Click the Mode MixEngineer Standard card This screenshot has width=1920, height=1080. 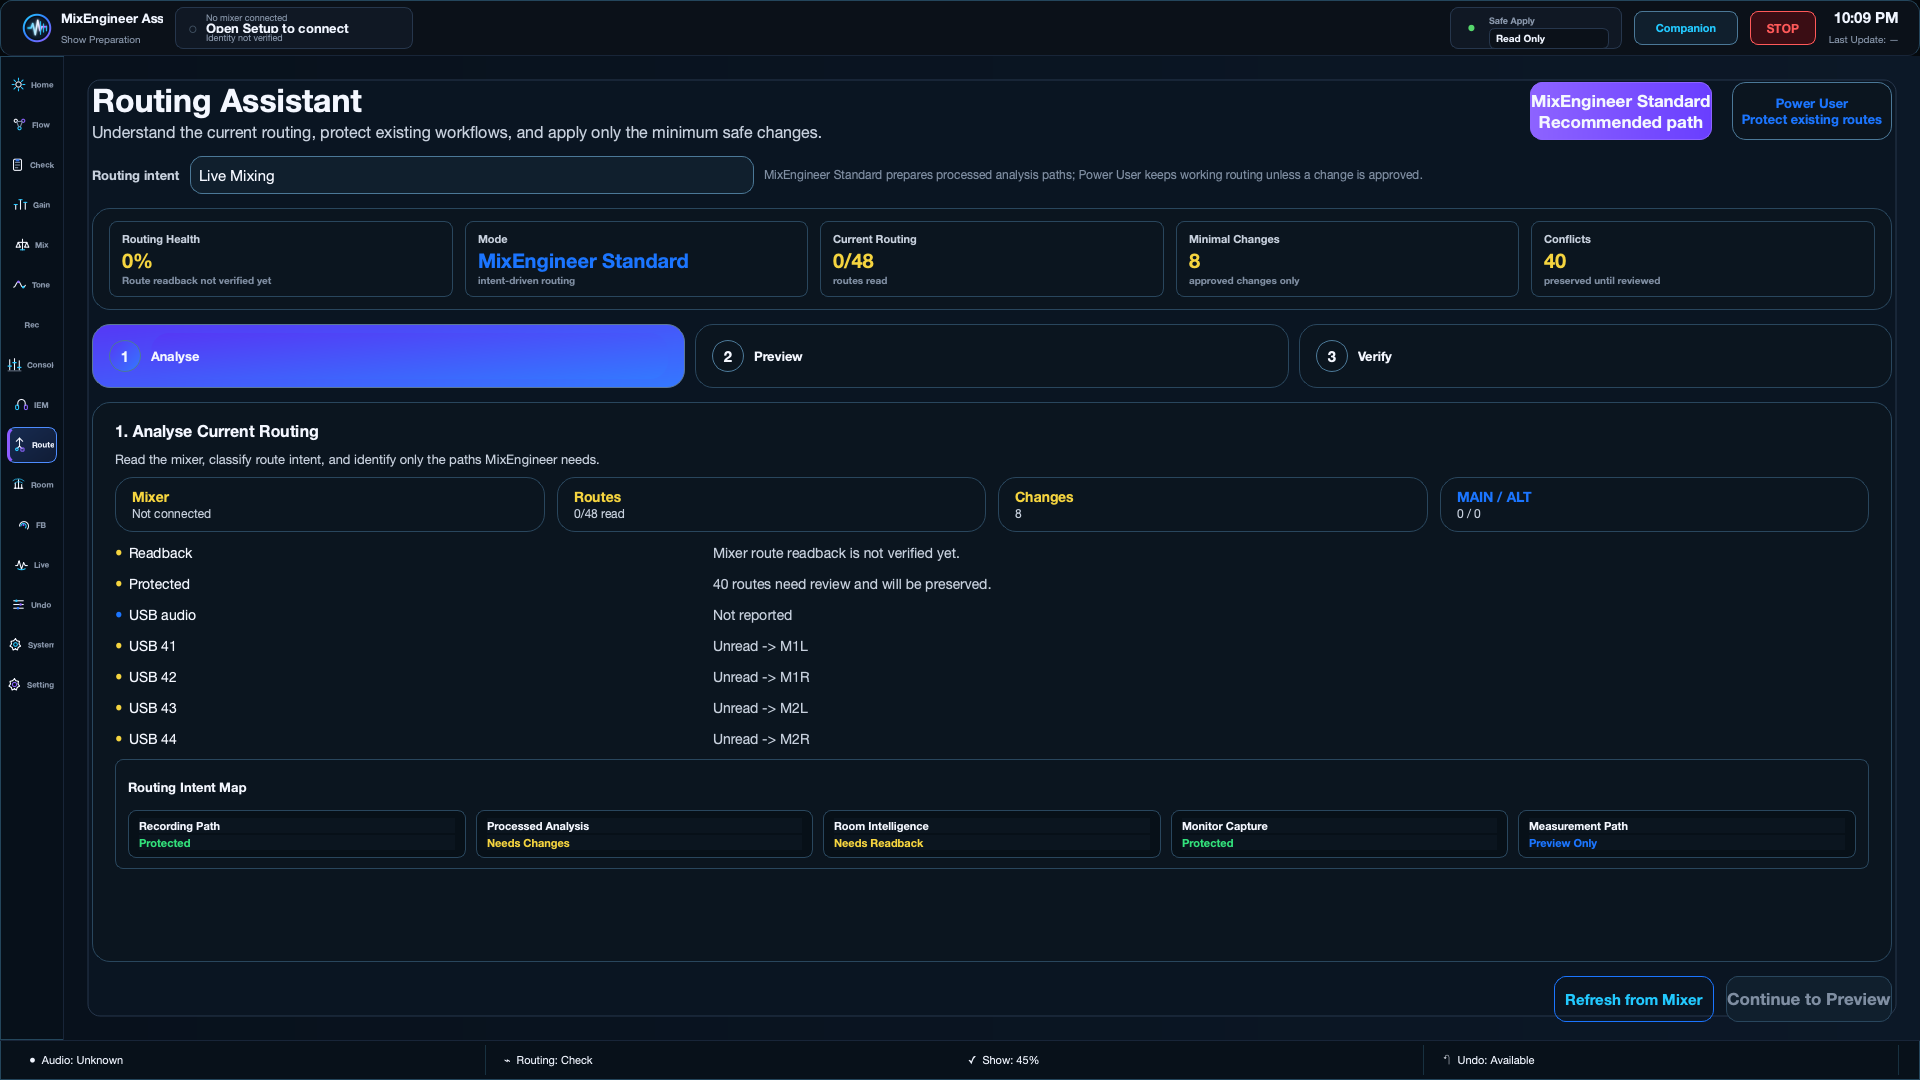click(636, 259)
